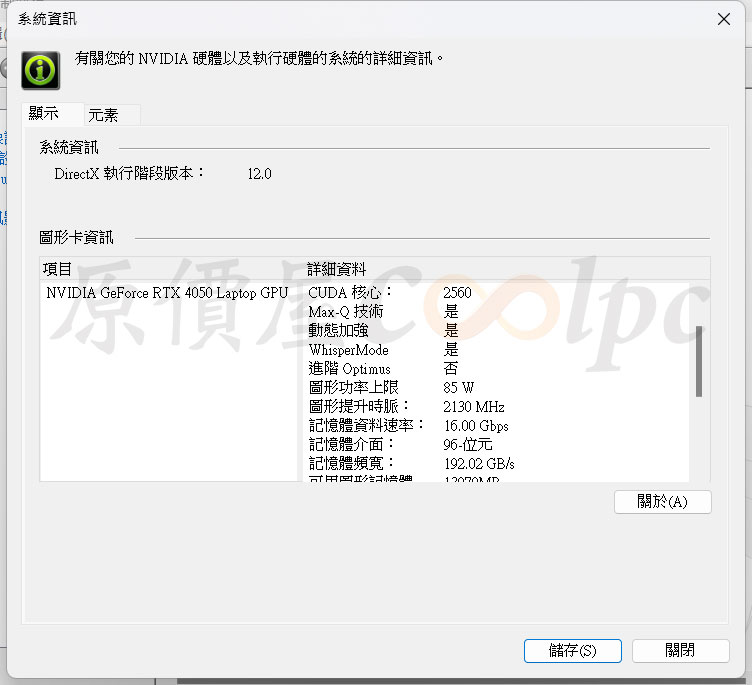Viewport: 752px width, 685px height.
Task: Click the 儲存(S) button
Action: 573,651
